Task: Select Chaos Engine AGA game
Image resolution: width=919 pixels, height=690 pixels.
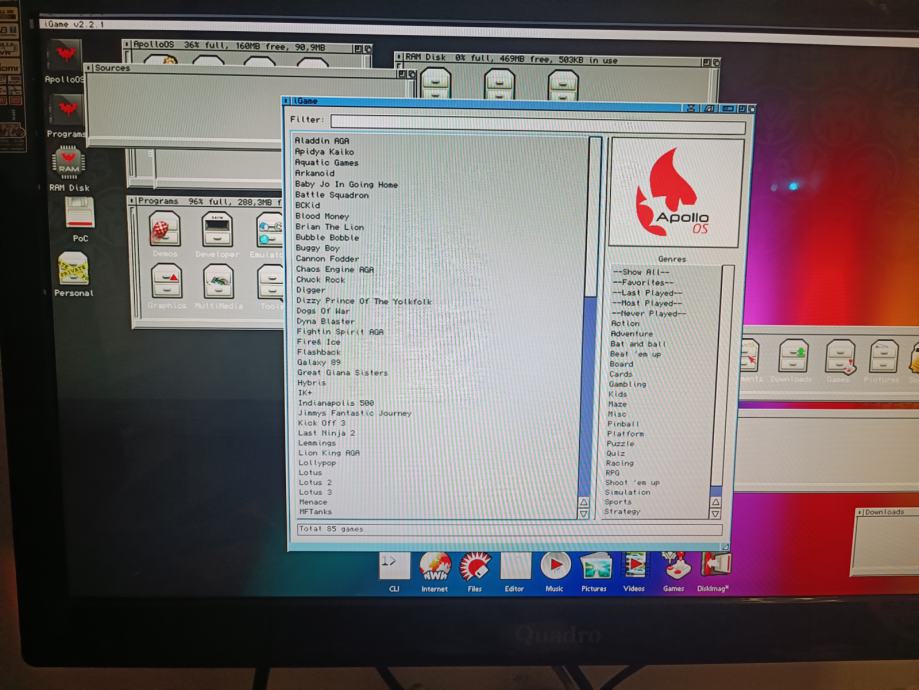Action: [335, 269]
